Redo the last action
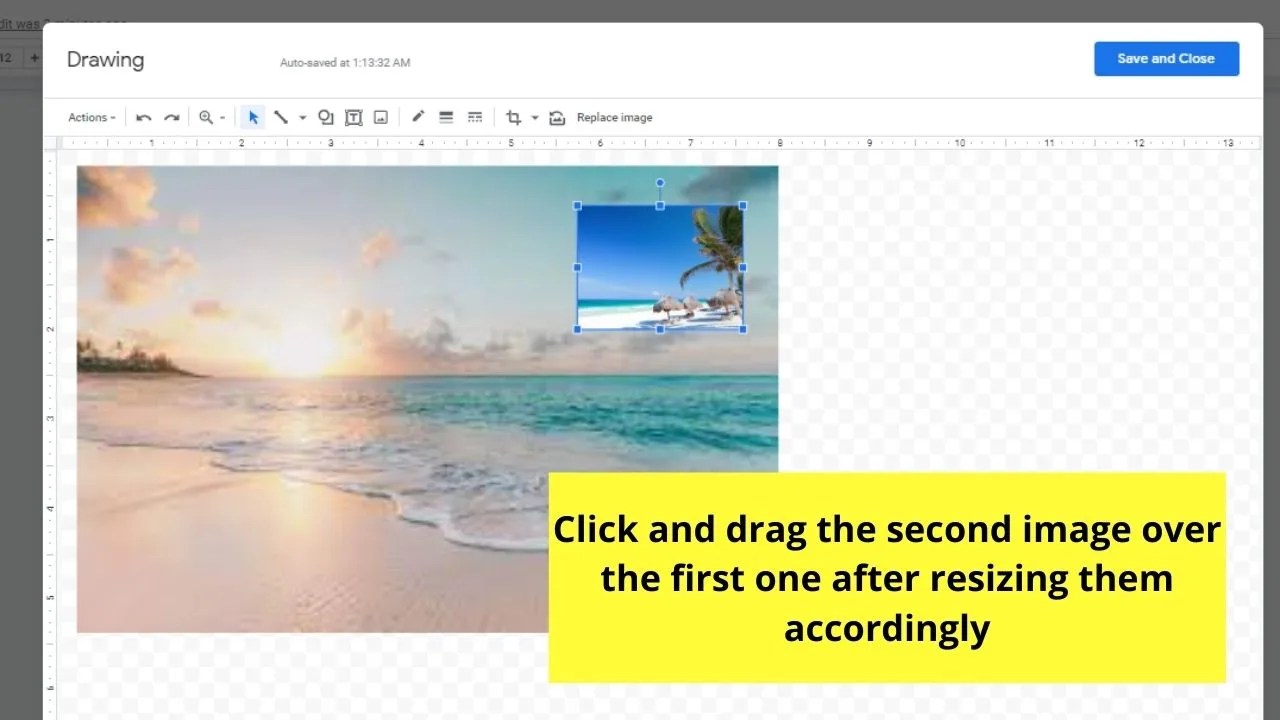The width and height of the screenshot is (1280, 720). (x=170, y=117)
